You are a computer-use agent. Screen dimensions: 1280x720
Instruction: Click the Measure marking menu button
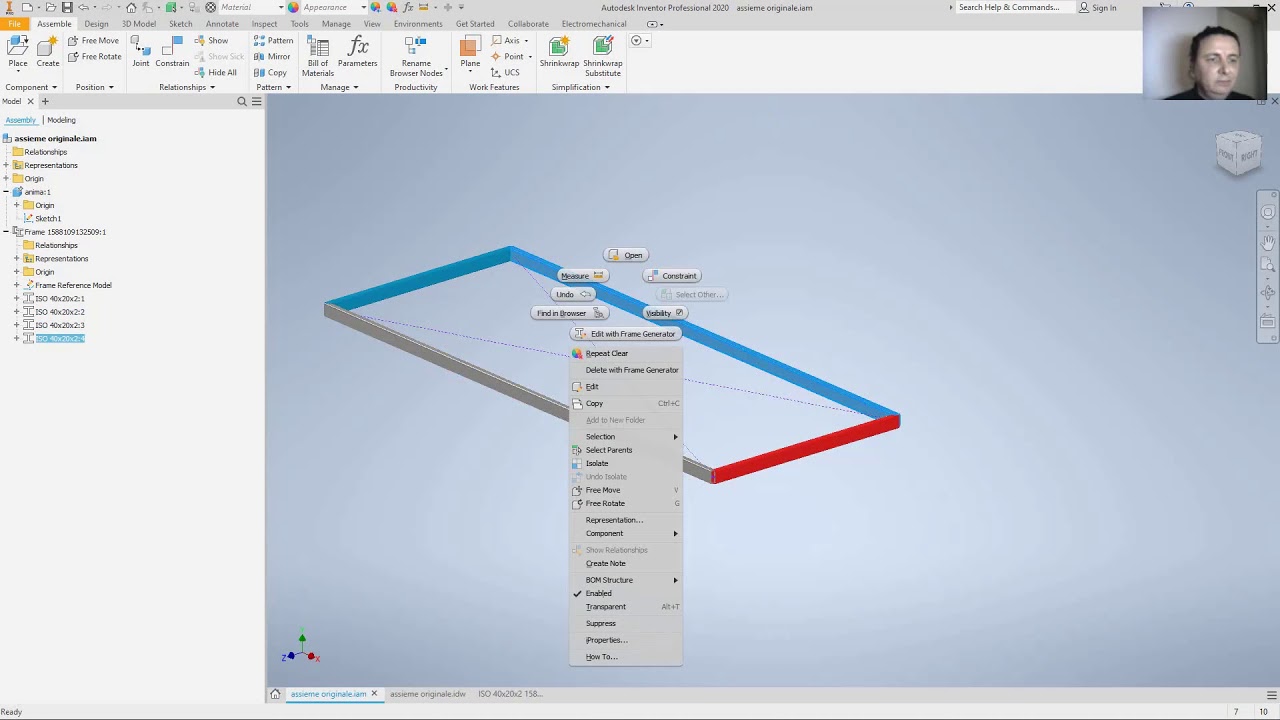point(582,276)
